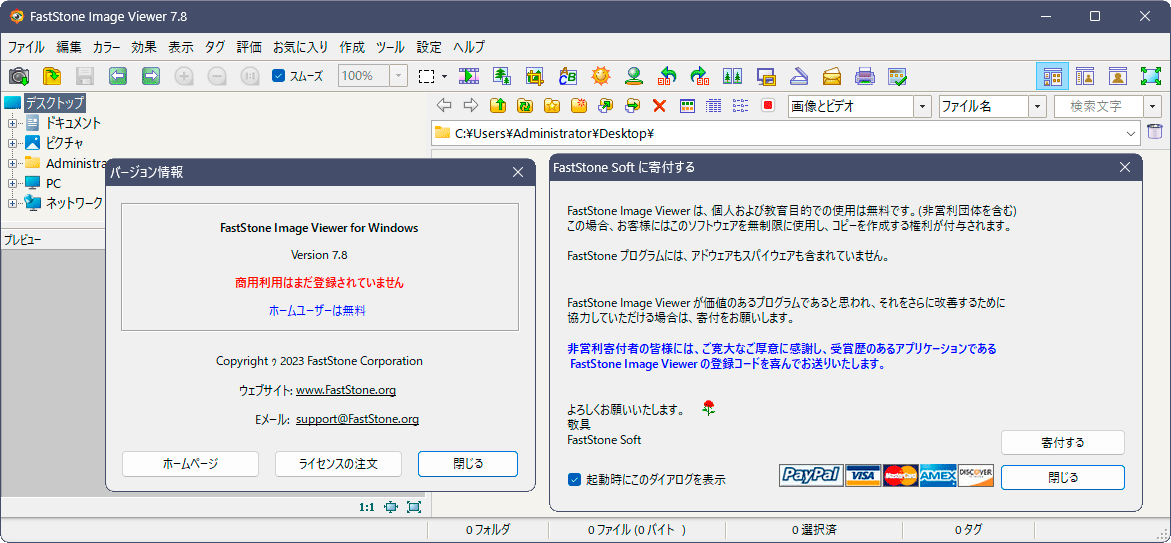The image size is (1171, 543).
Task: Click ホームページ button in version dialog
Action: pyautogui.click(x=190, y=464)
